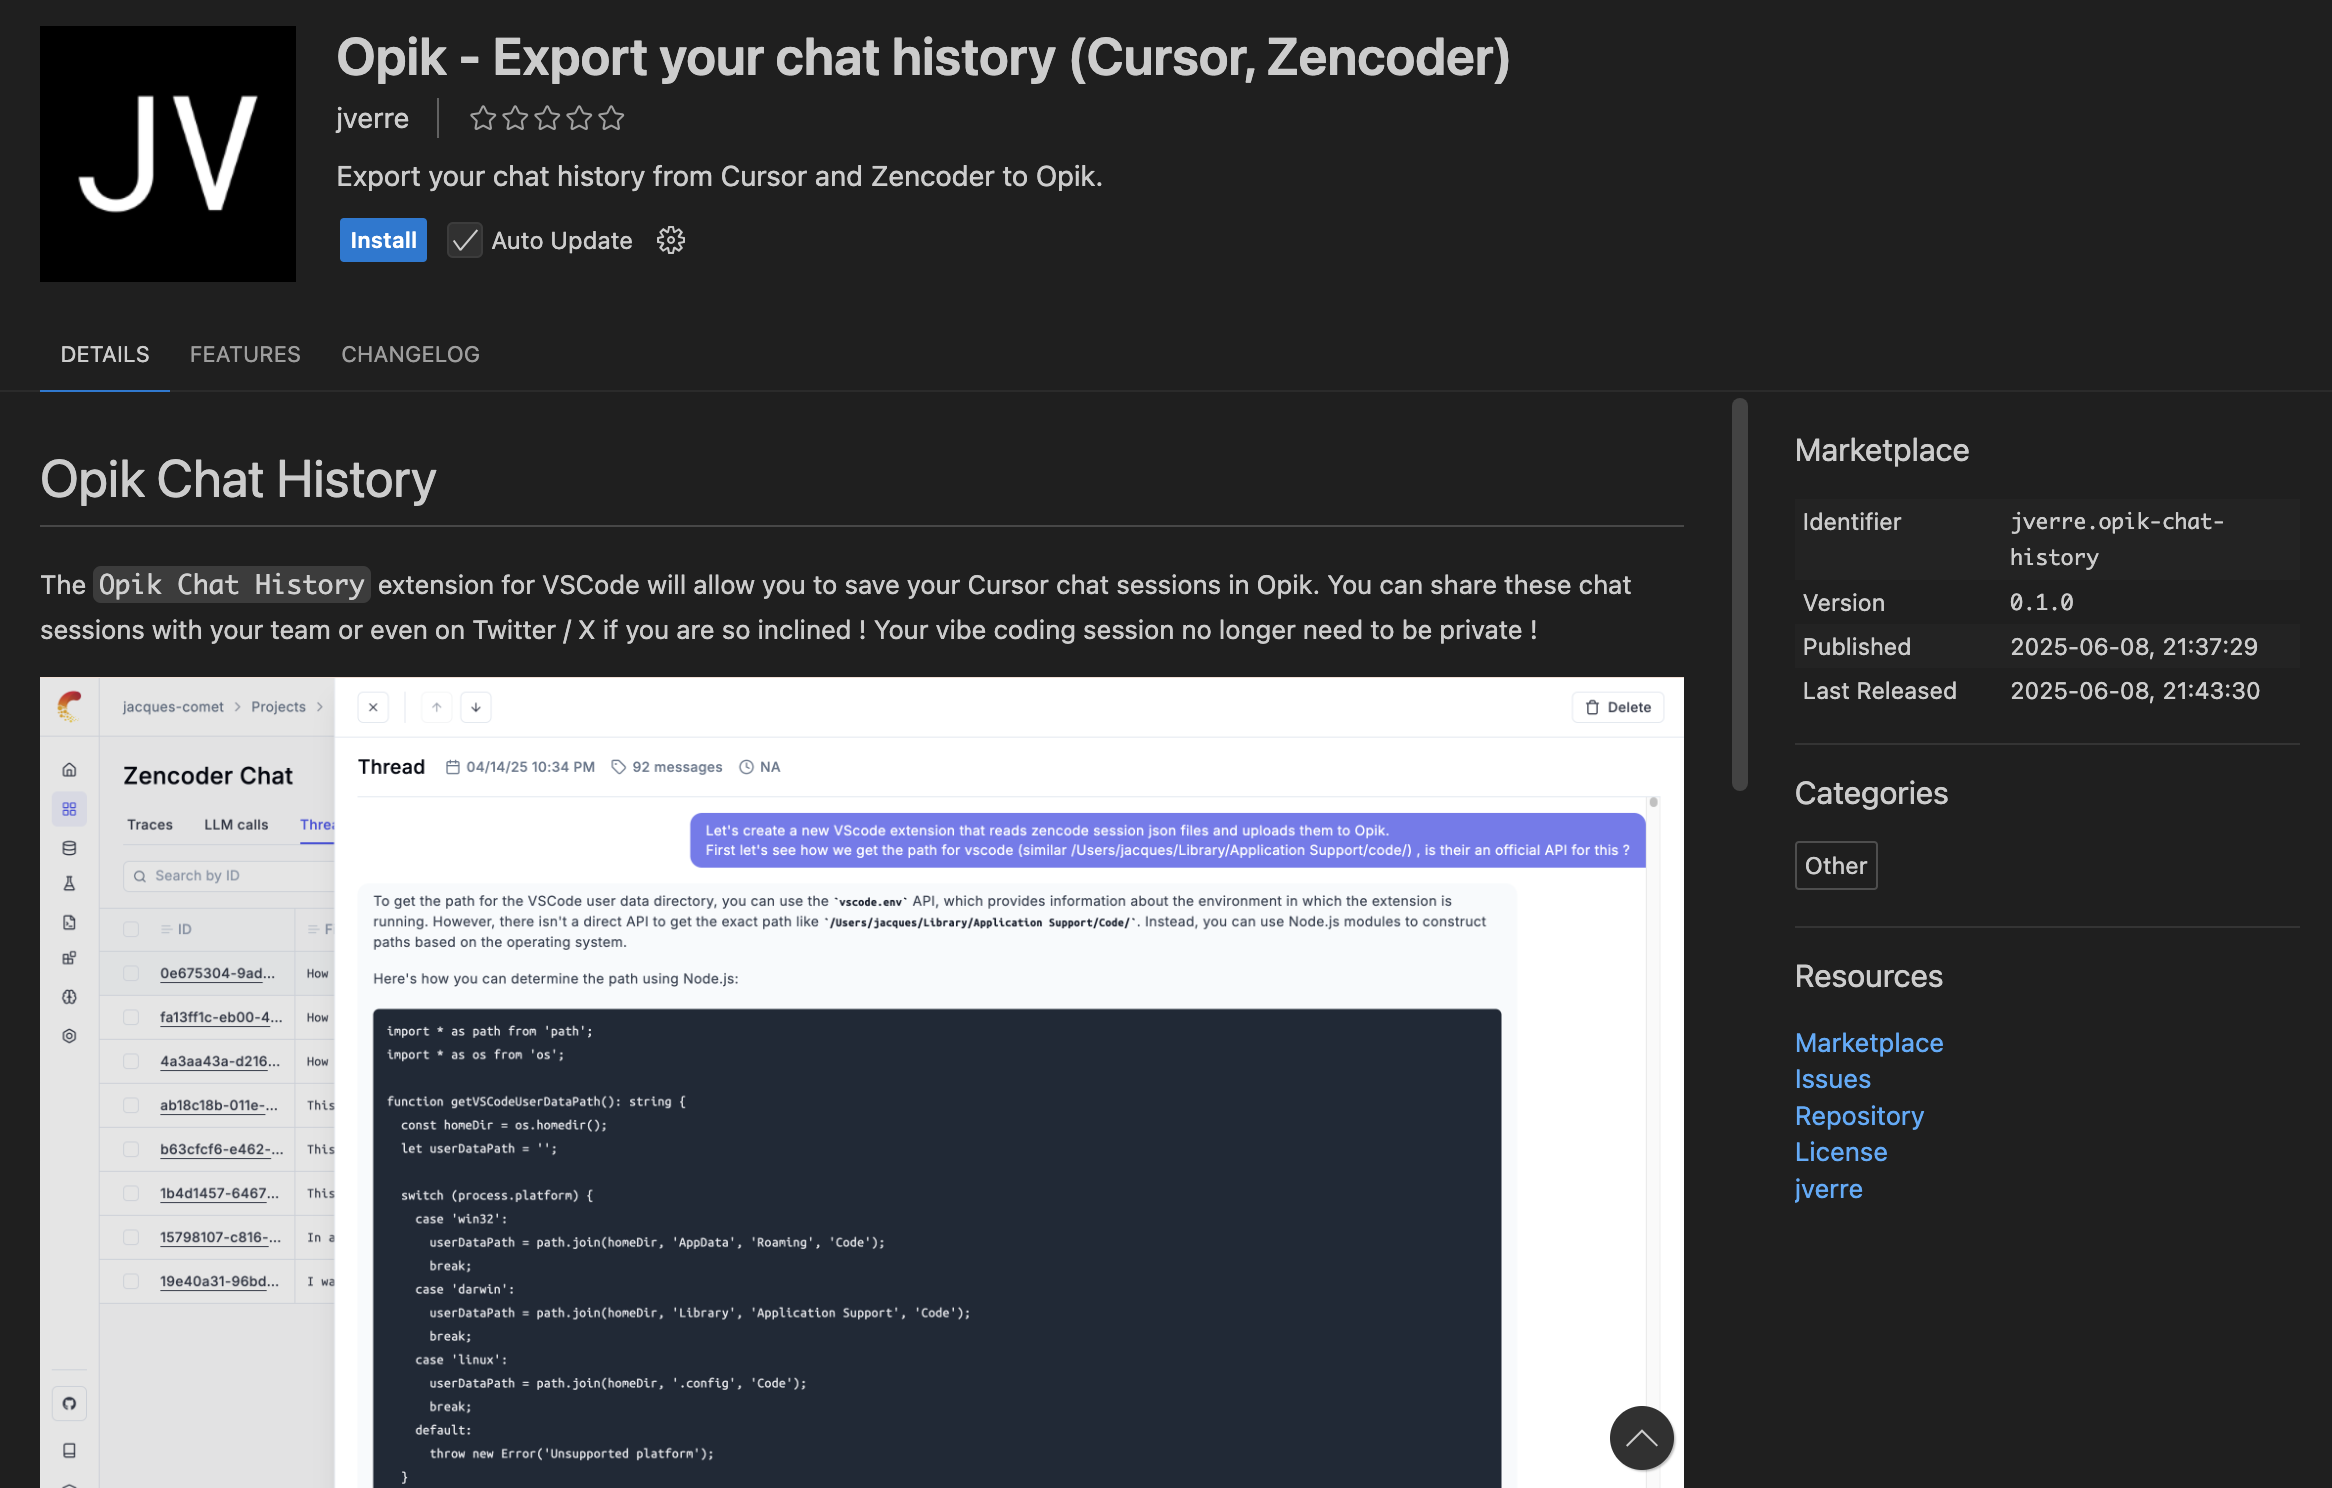This screenshot has height=1488, width=2332.
Task: Click the clock icon beside NA
Action: 746,767
